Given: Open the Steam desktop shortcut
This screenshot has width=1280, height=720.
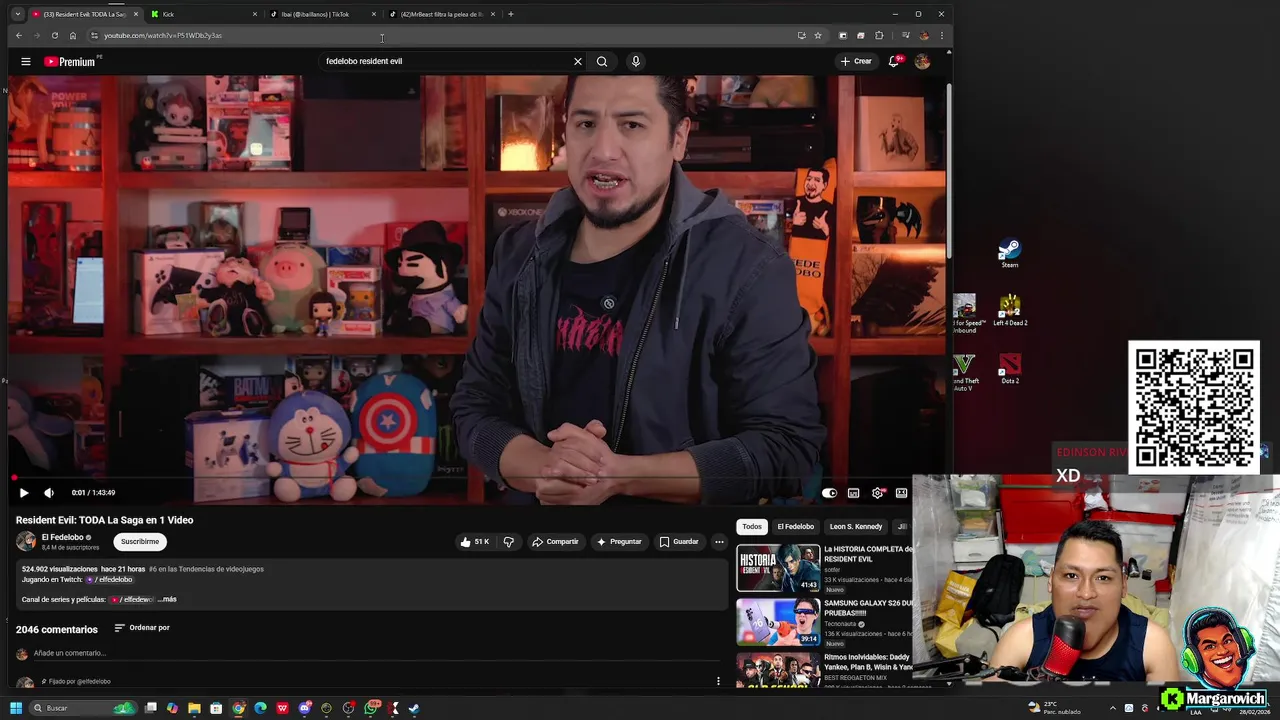Looking at the screenshot, I should [x=1009, y=253].
